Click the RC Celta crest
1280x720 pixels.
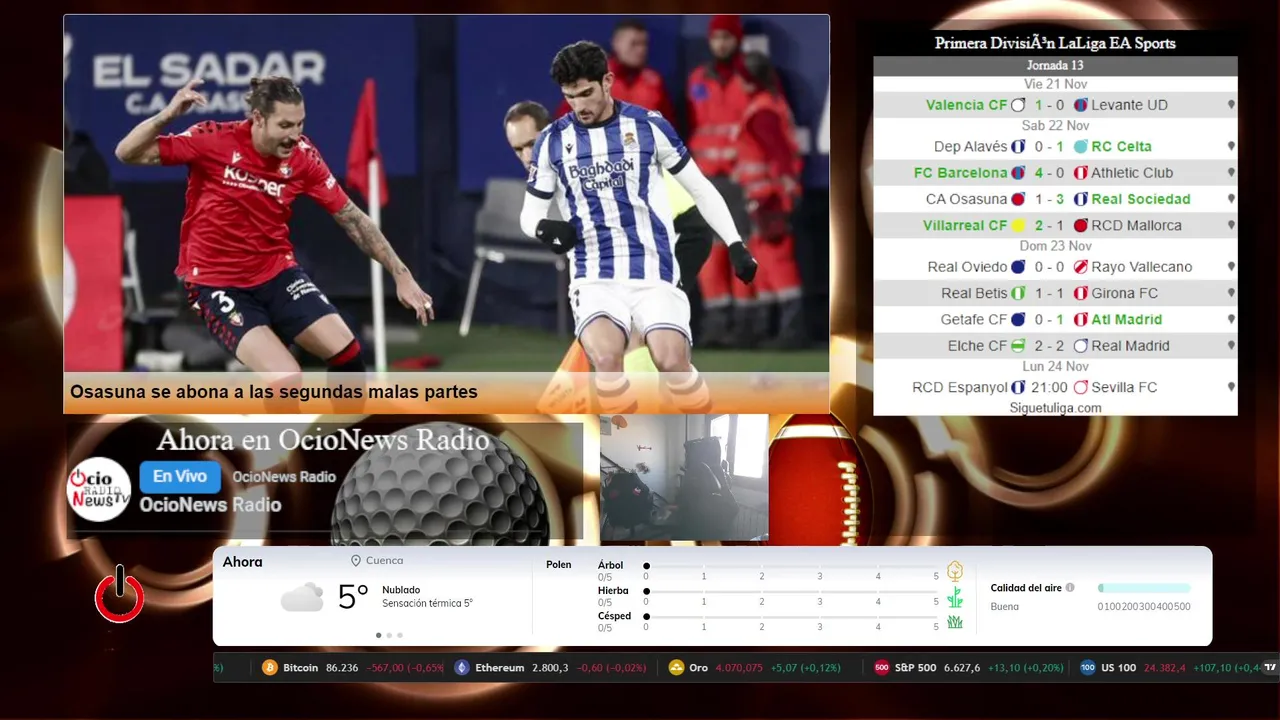1081,146
